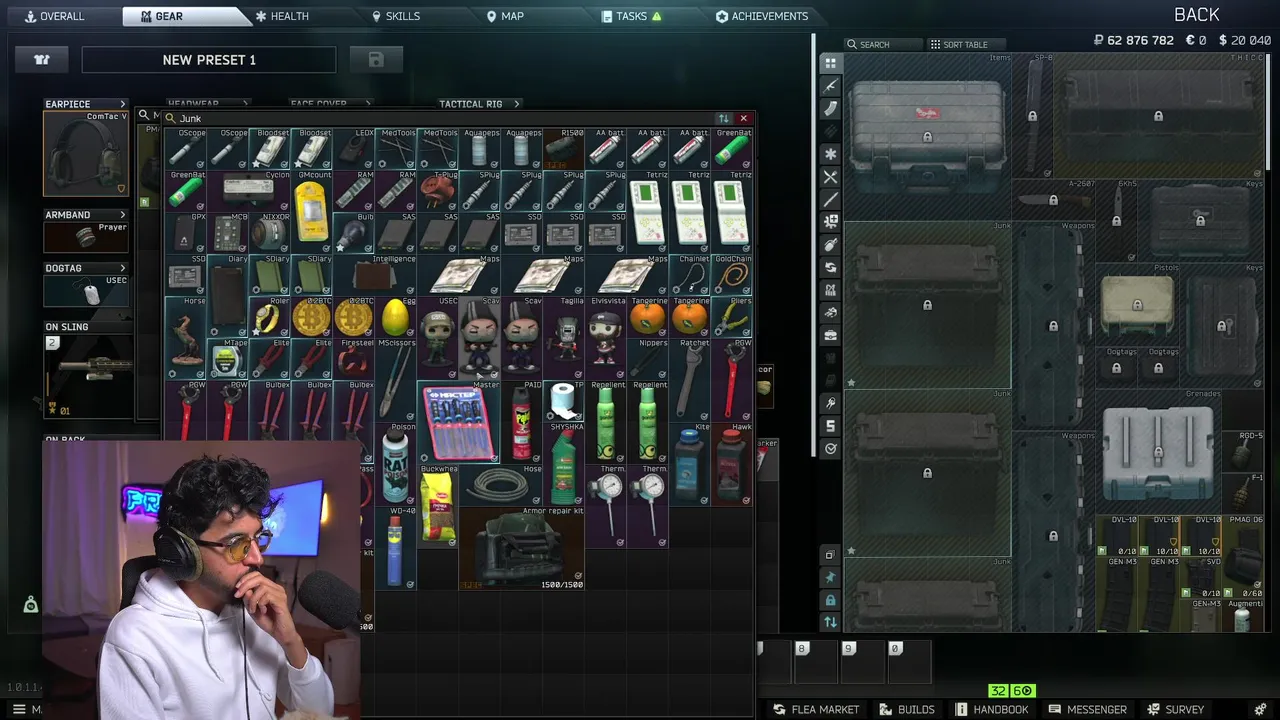1280x720 pixels.
Task: Select the GoldChain item
Action: [731, 275]
